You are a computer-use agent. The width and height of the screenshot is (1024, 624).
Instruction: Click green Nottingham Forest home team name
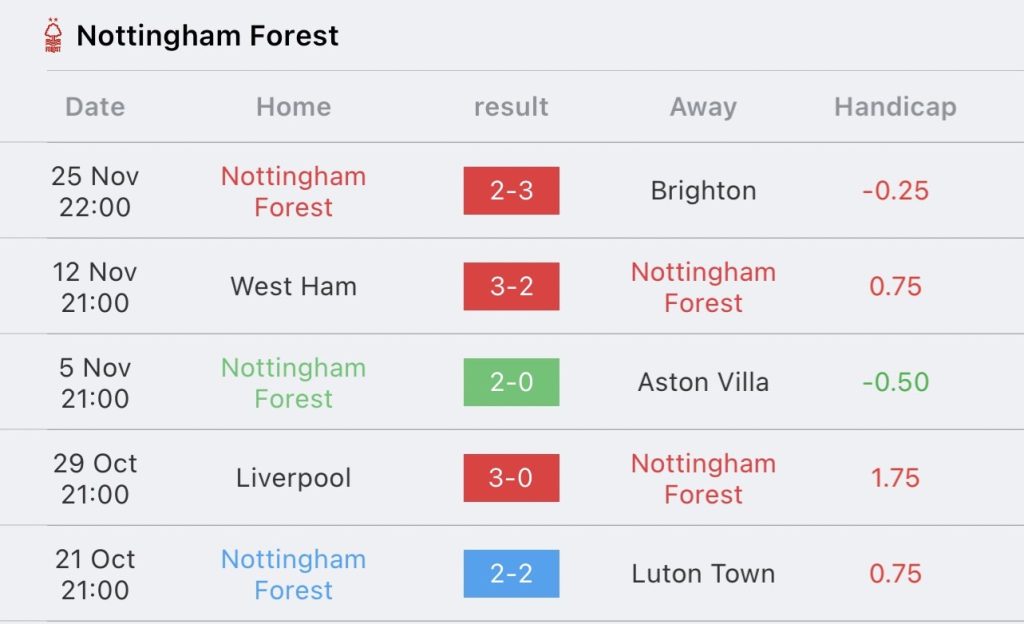293,382
